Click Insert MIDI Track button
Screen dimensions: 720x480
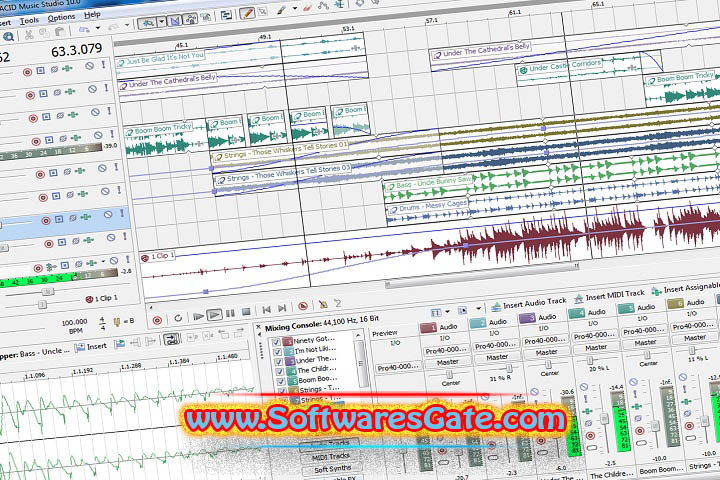click(x=609, y=295)
